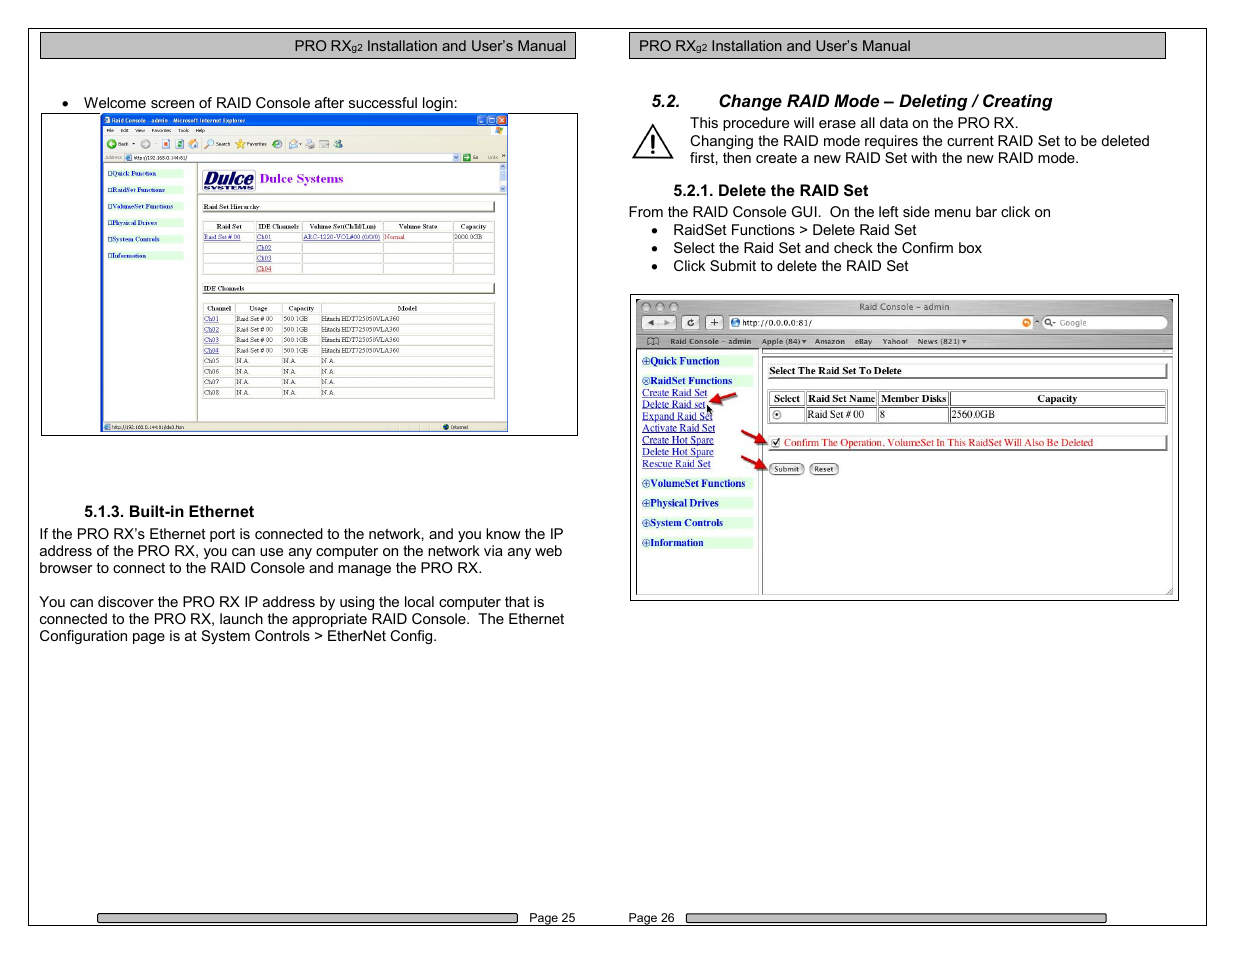Click the Amazon bookmark in Safari bookmarks bar
The height and width of the screenshot is (954, 1235).
point(830,342)
